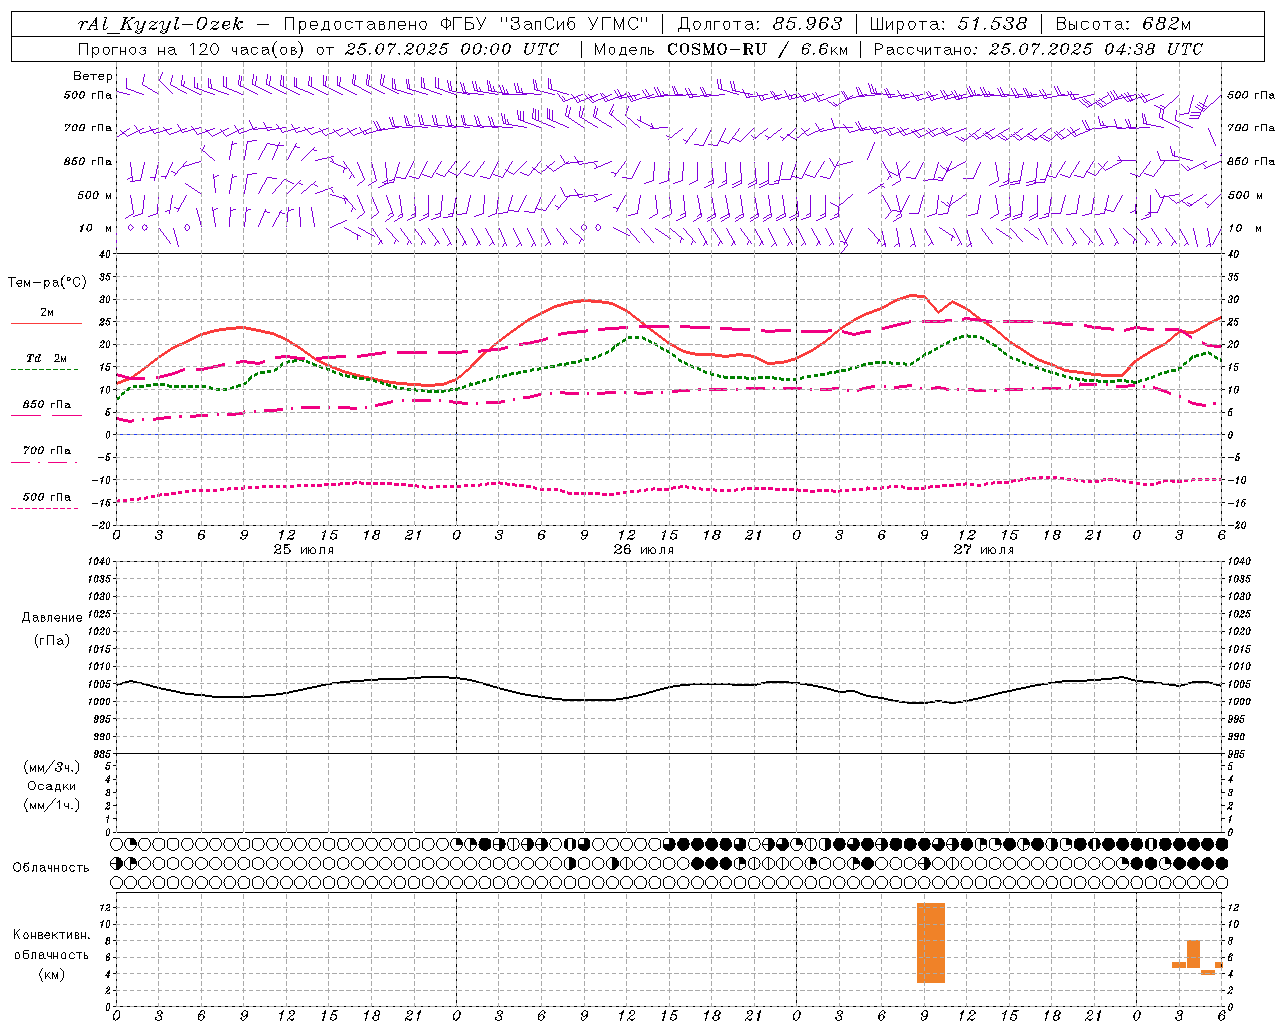The image size is (1280, 1024).
Task: Click the '(мм/1ч.)' precipitation unit label
Action: (x=52, y=805)
